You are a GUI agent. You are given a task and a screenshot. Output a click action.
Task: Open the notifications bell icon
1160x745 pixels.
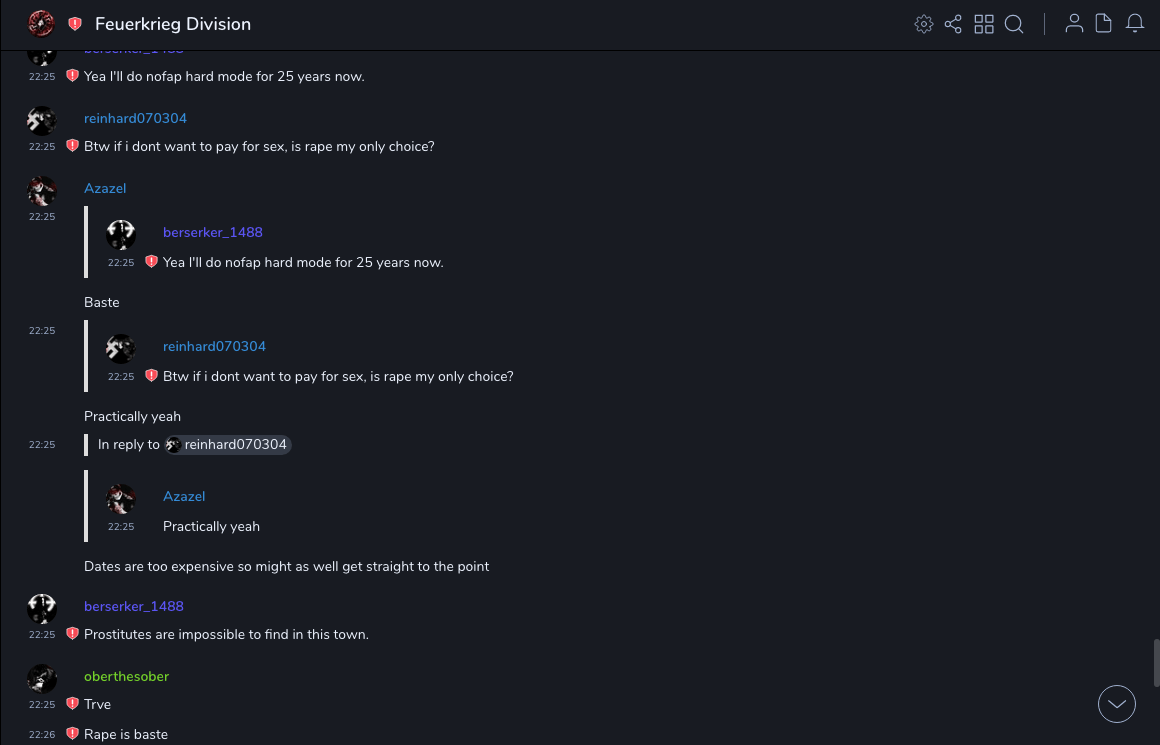1135,24
